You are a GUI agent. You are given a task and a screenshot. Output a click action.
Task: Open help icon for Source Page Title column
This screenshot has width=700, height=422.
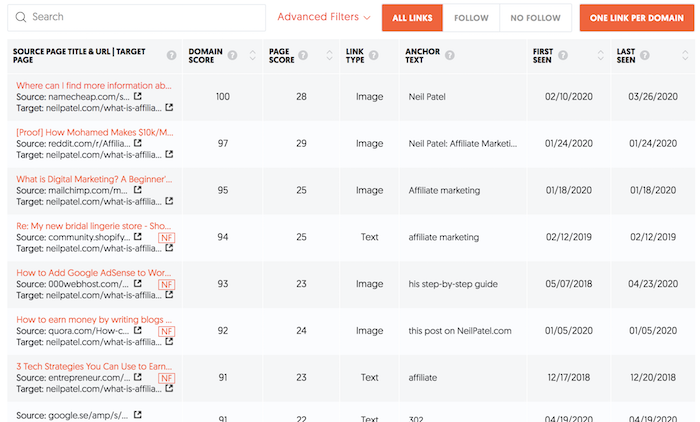(x=171, y=55)
